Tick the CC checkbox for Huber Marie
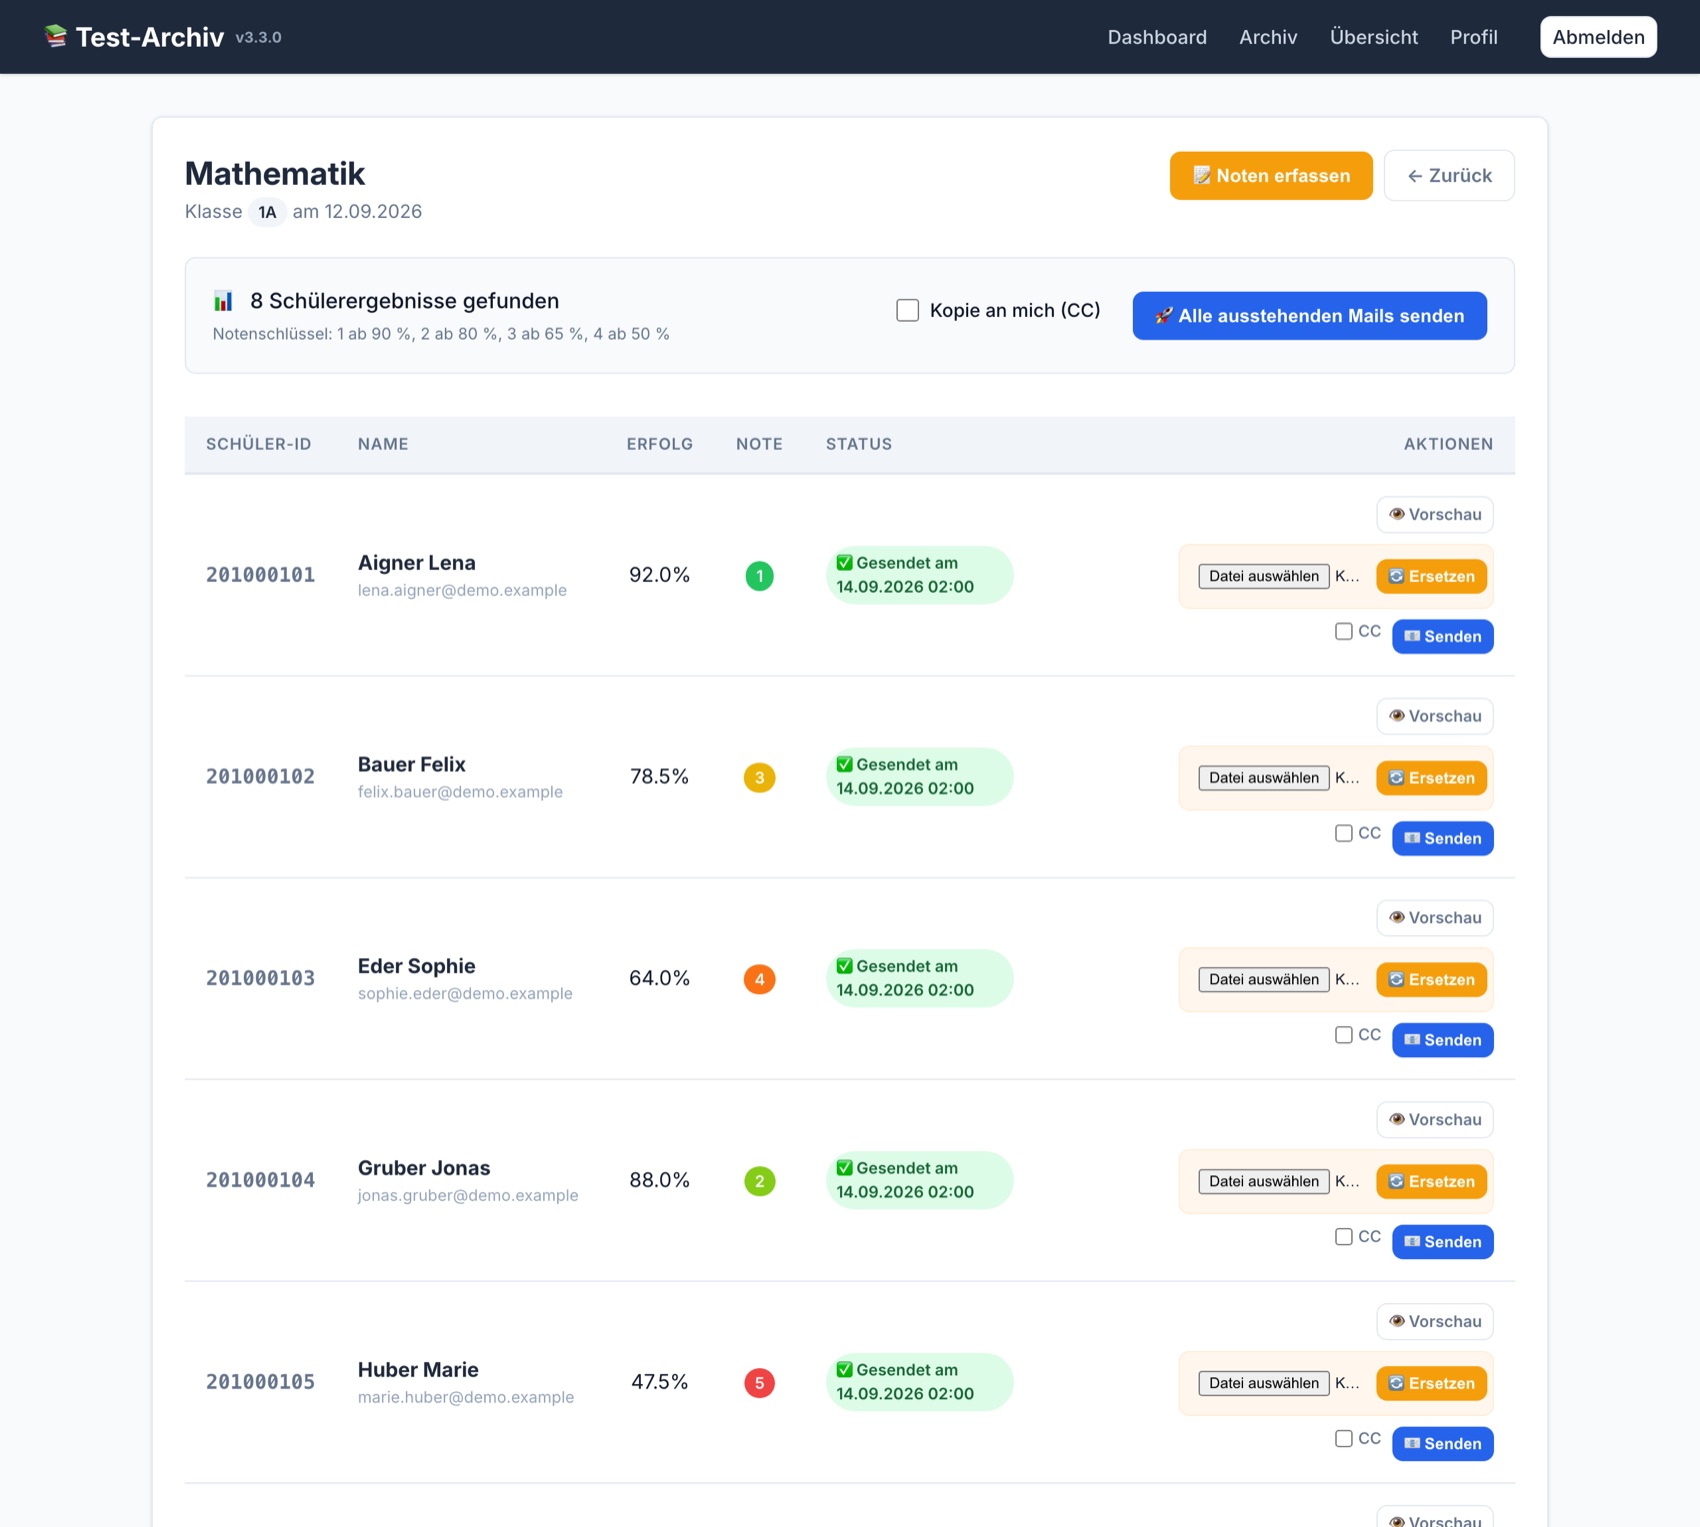This screenshot has width=1700, height=1527. pos(1344,1438)
